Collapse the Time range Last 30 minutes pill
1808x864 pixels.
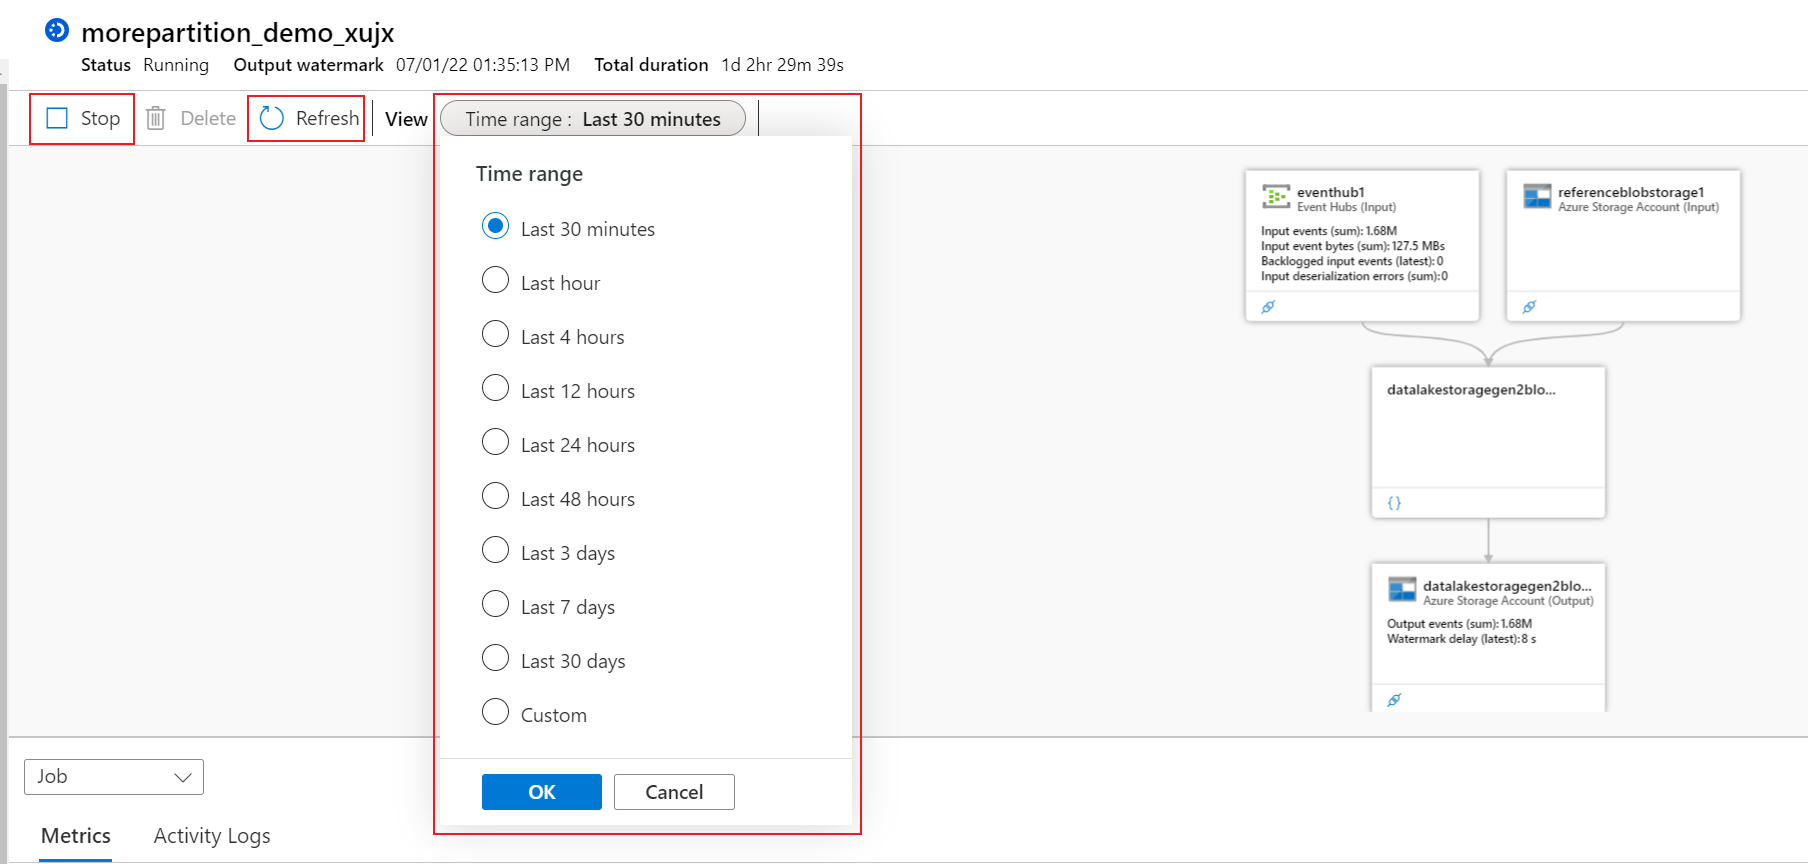(x=593, y=119)
